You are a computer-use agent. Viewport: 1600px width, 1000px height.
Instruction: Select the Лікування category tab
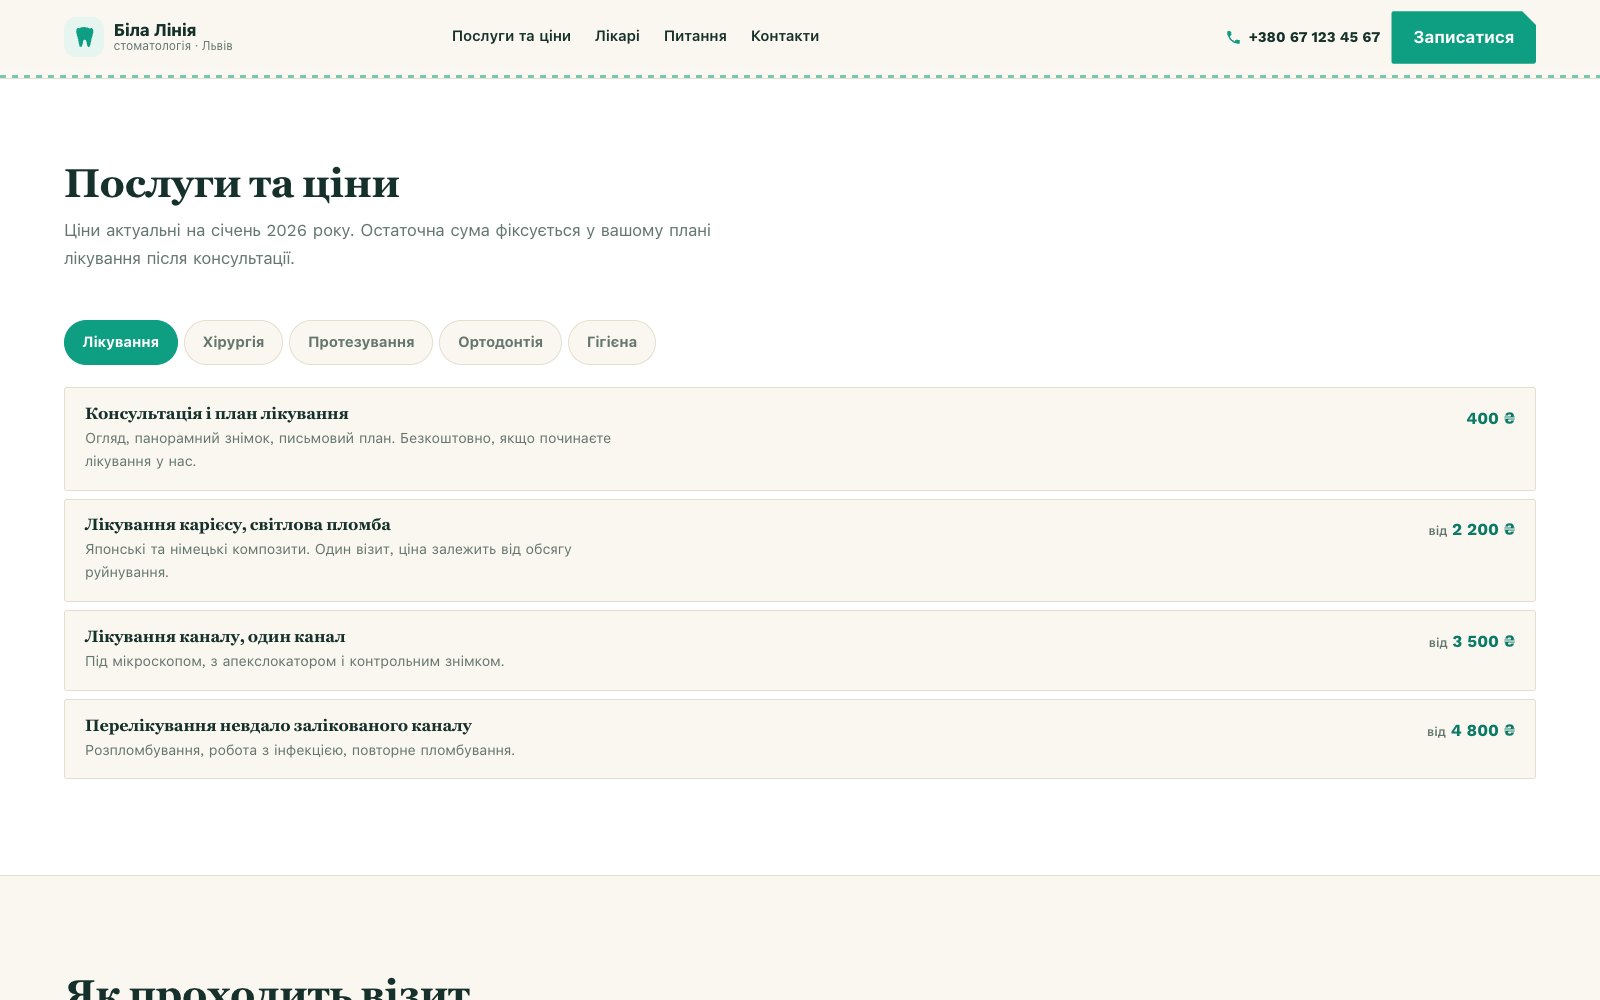(121, 342)
